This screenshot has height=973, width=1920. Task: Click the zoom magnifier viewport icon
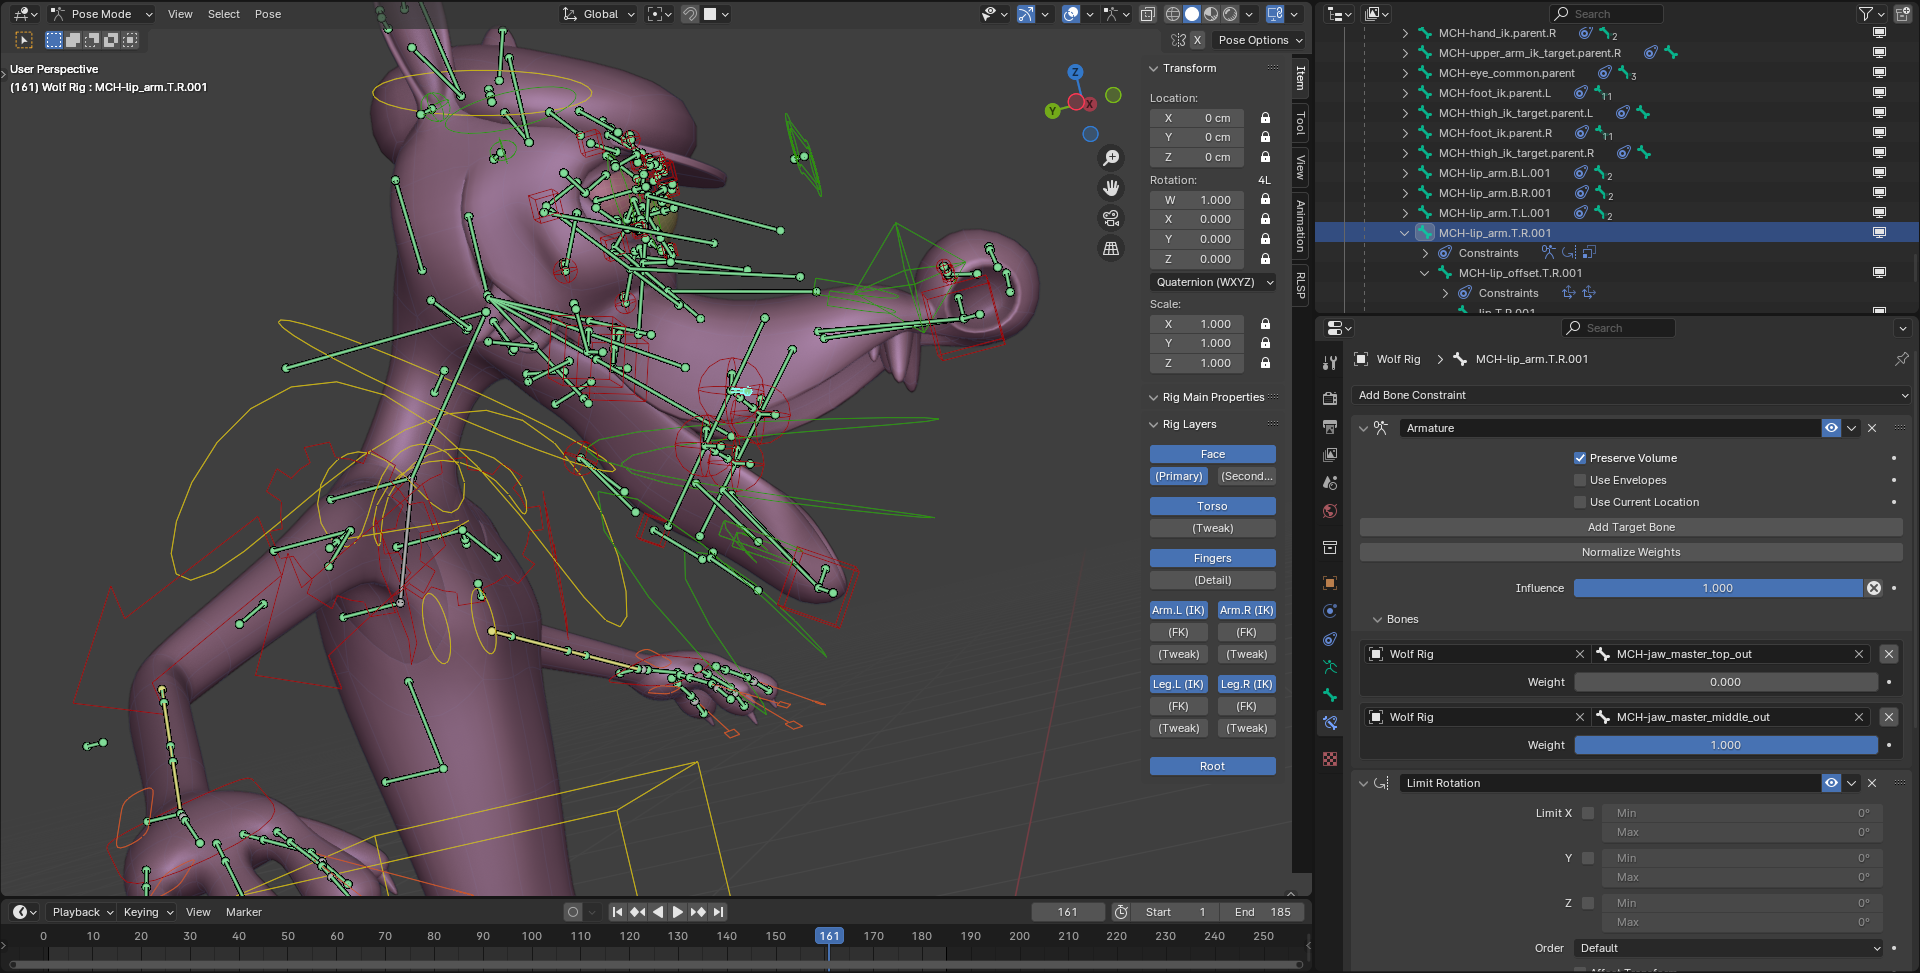[1111, 158]
